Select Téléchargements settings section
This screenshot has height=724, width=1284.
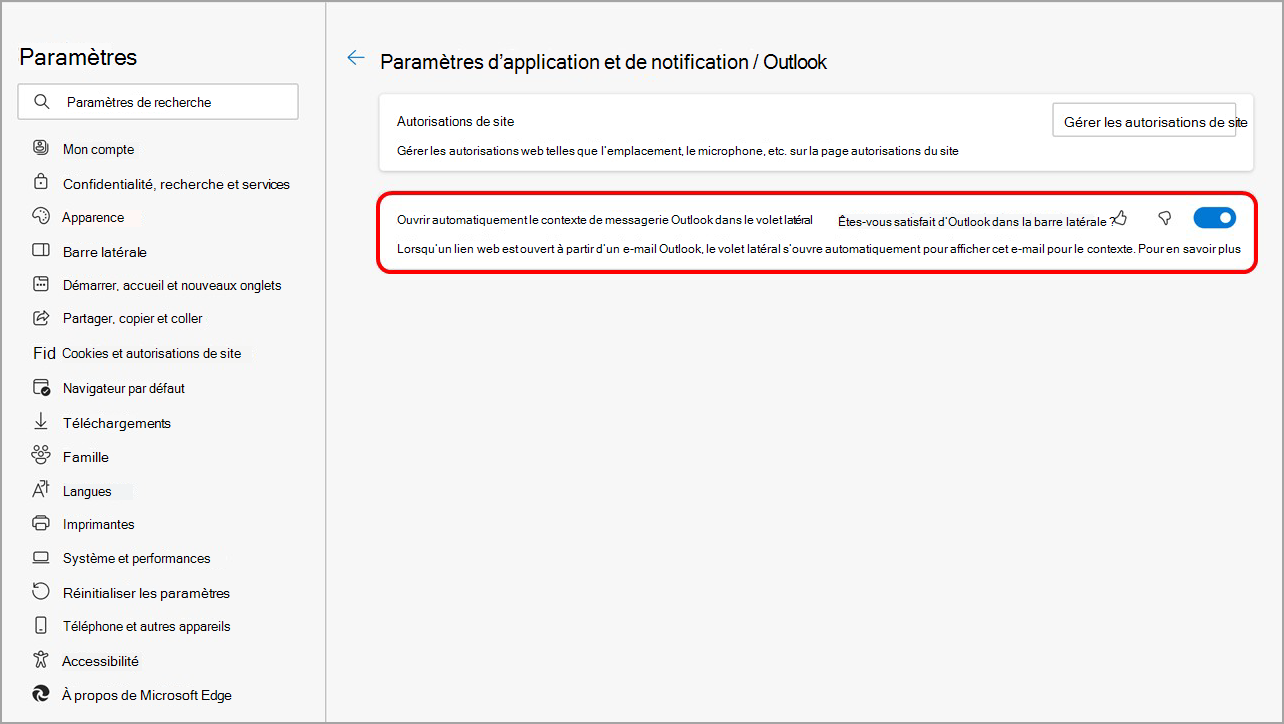point(117,423)
